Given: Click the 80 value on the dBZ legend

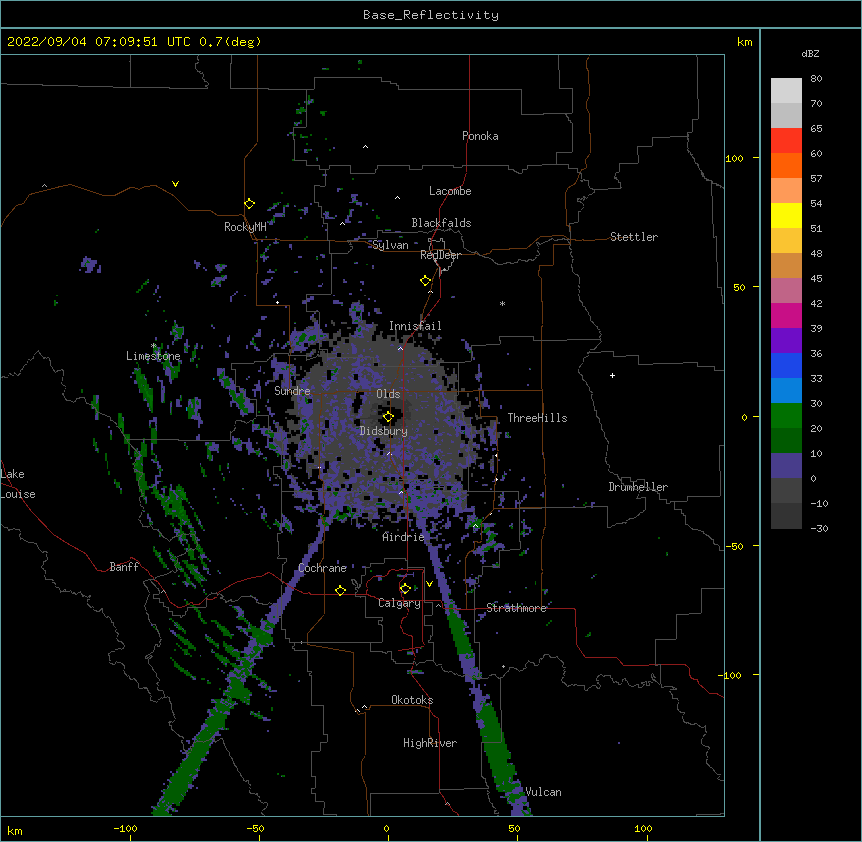Looking at the screenshot, I should [816, 79].
